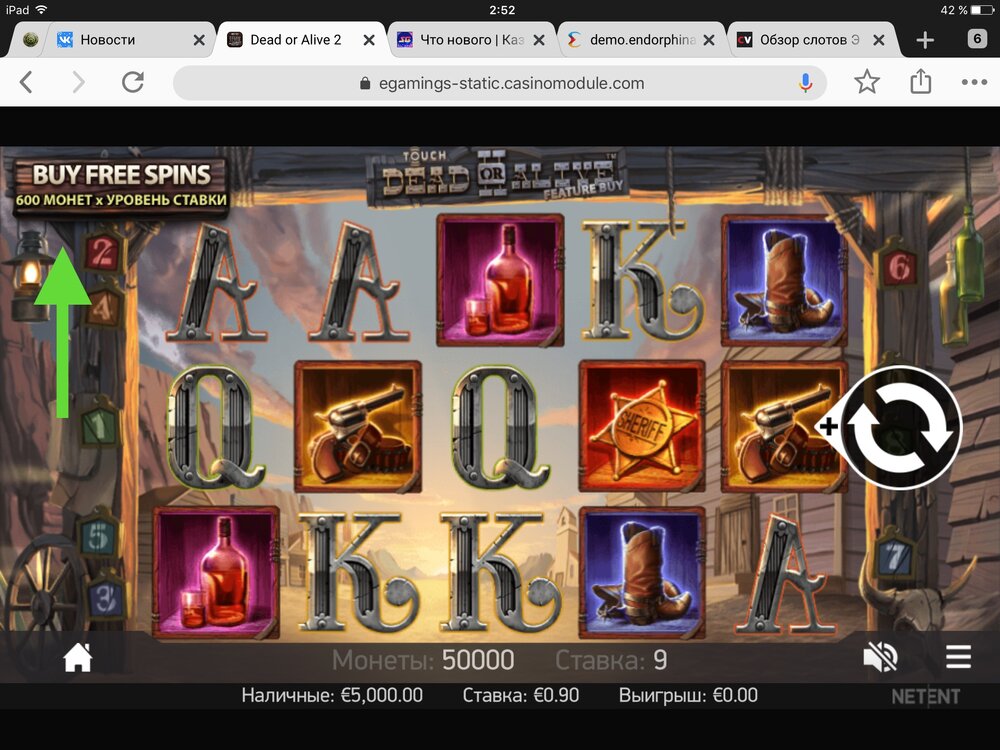Viewport: 1000px width, 750px height.
Task: Close the Dead or Alive 2 tab
Action: [369, 40]
